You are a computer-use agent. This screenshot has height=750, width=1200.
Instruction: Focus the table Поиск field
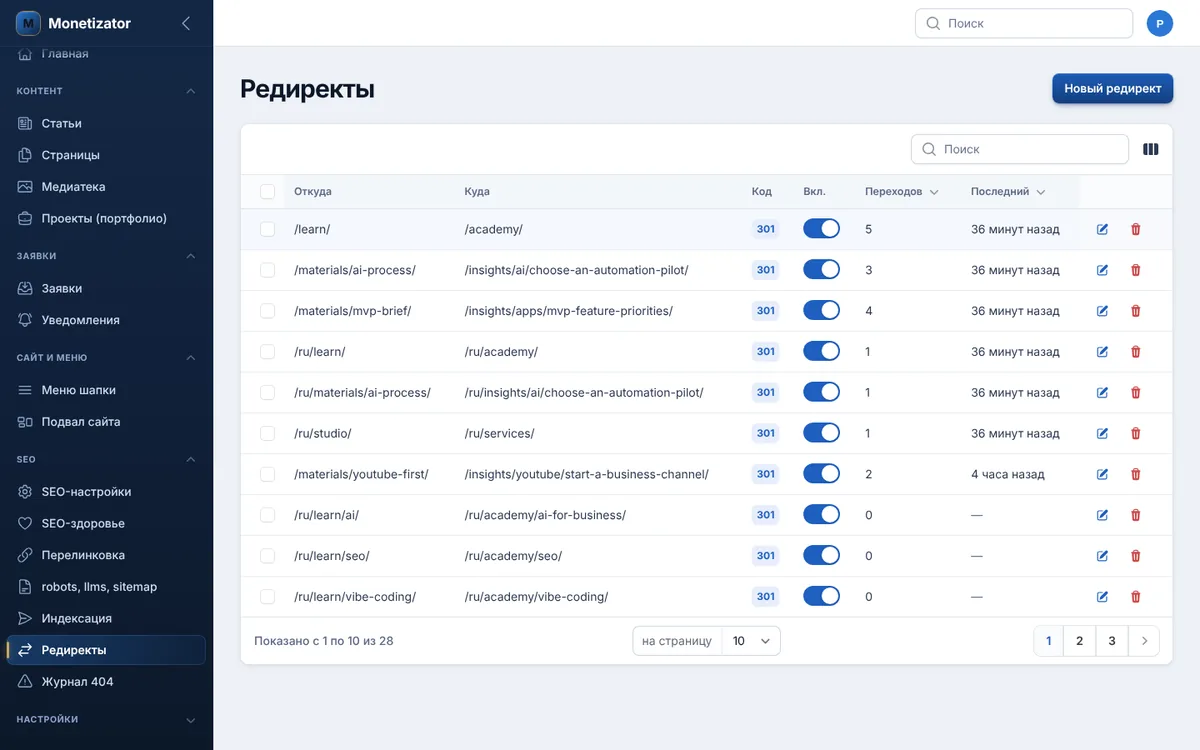pyautogui.click(x=1020, y=149)
